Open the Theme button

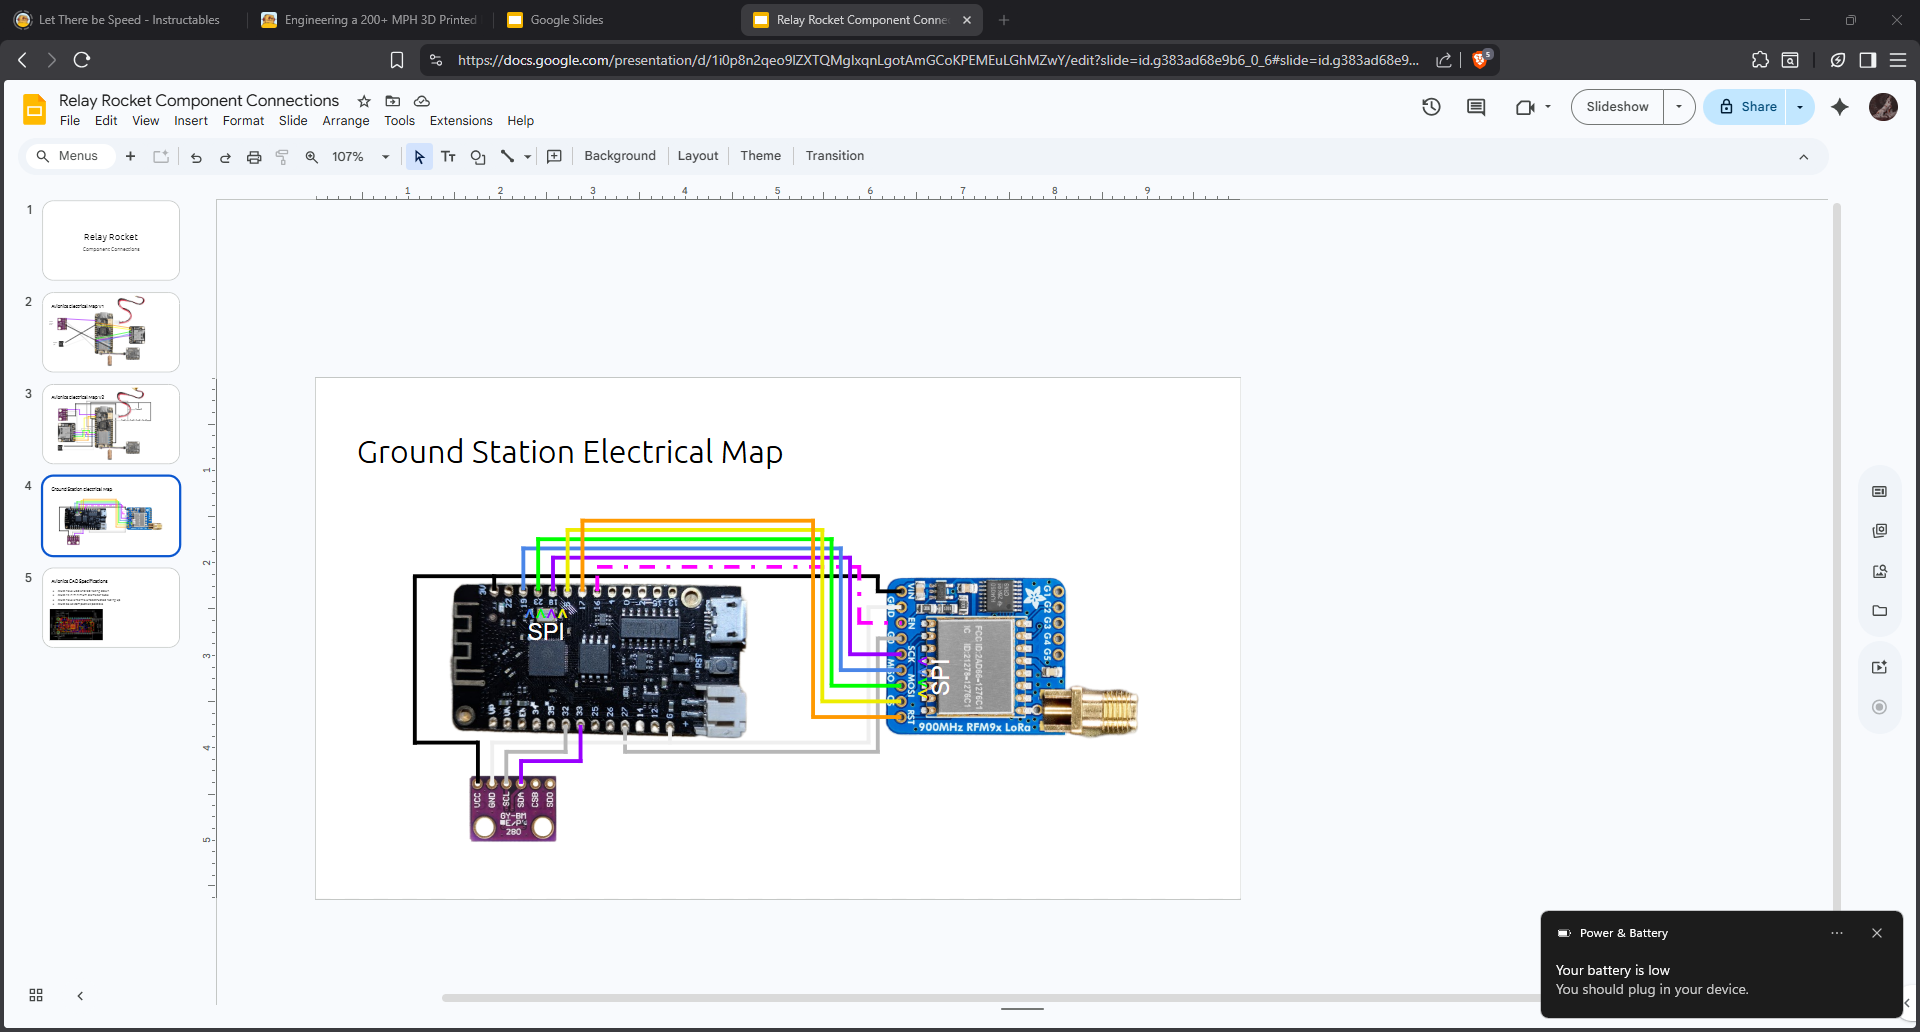[760, 156]
